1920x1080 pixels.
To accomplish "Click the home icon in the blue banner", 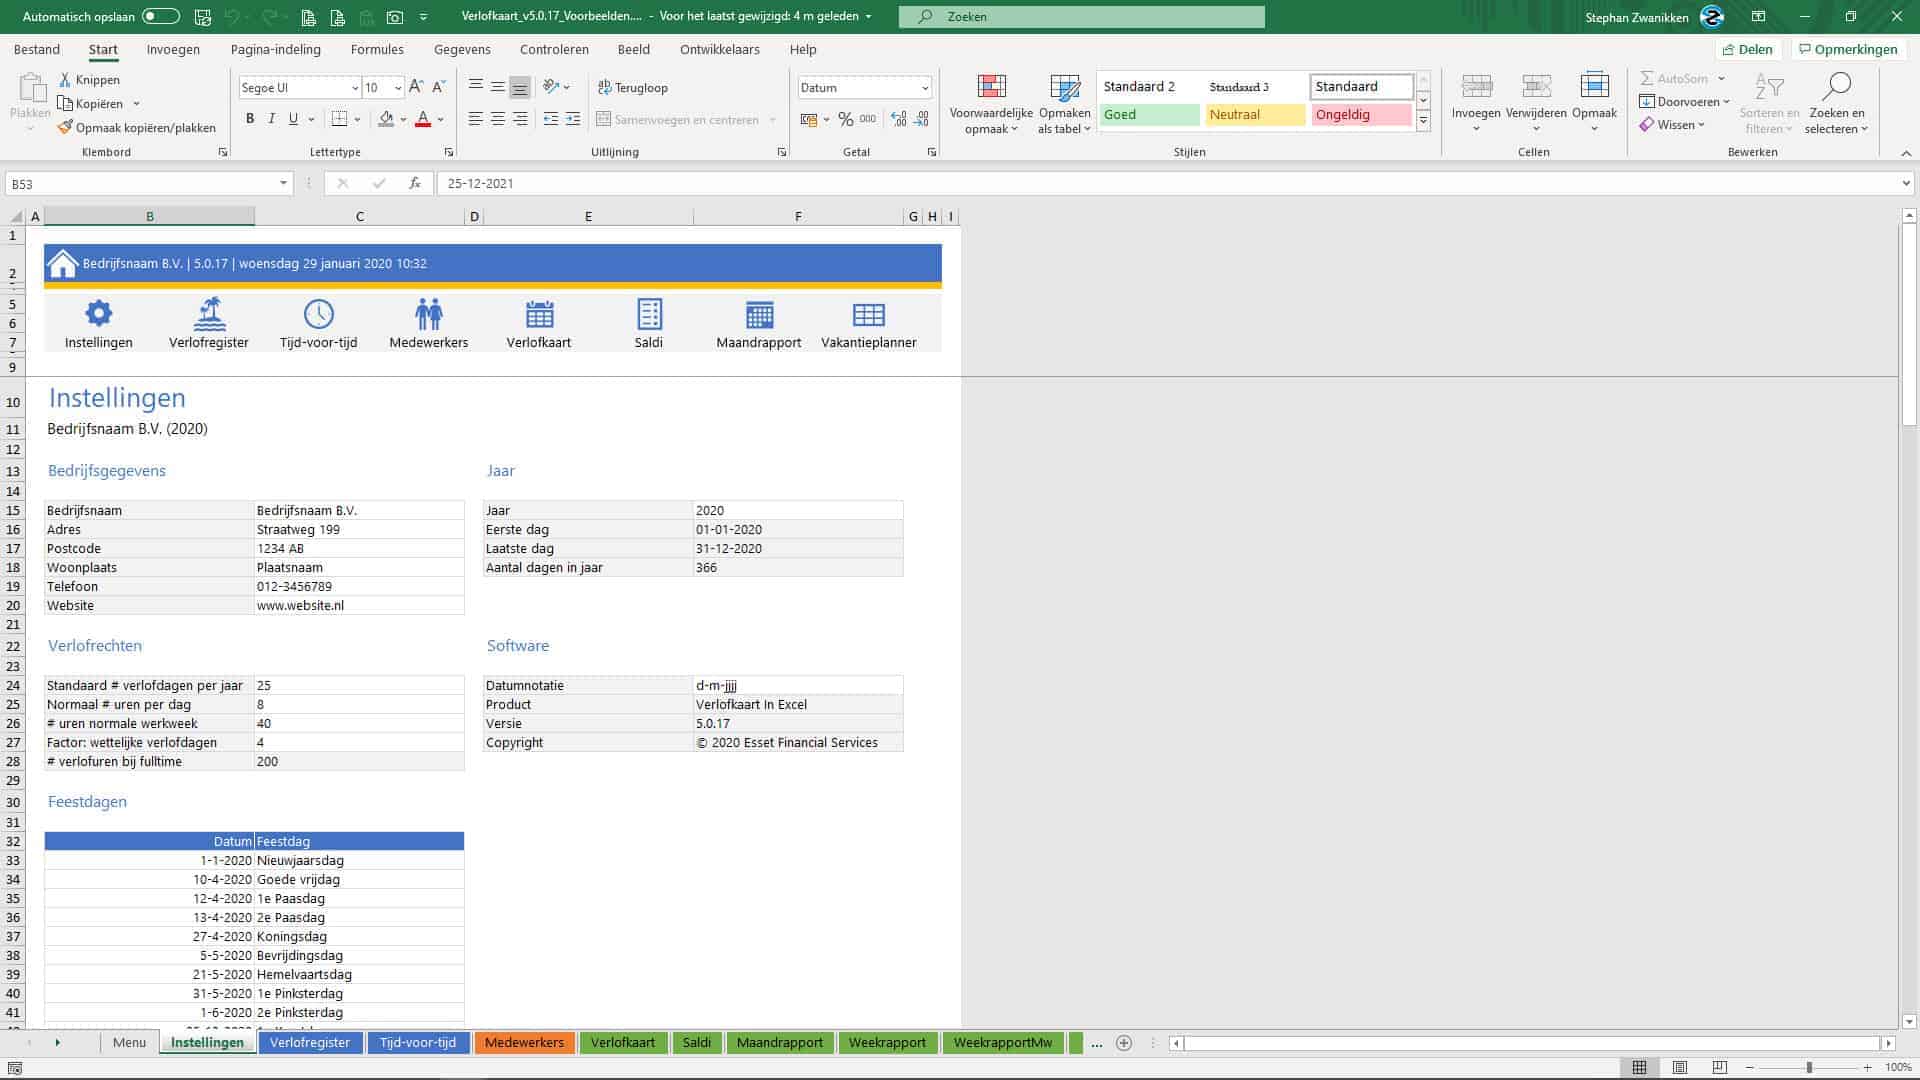I will pyautogui.click(x=63, y=264).
